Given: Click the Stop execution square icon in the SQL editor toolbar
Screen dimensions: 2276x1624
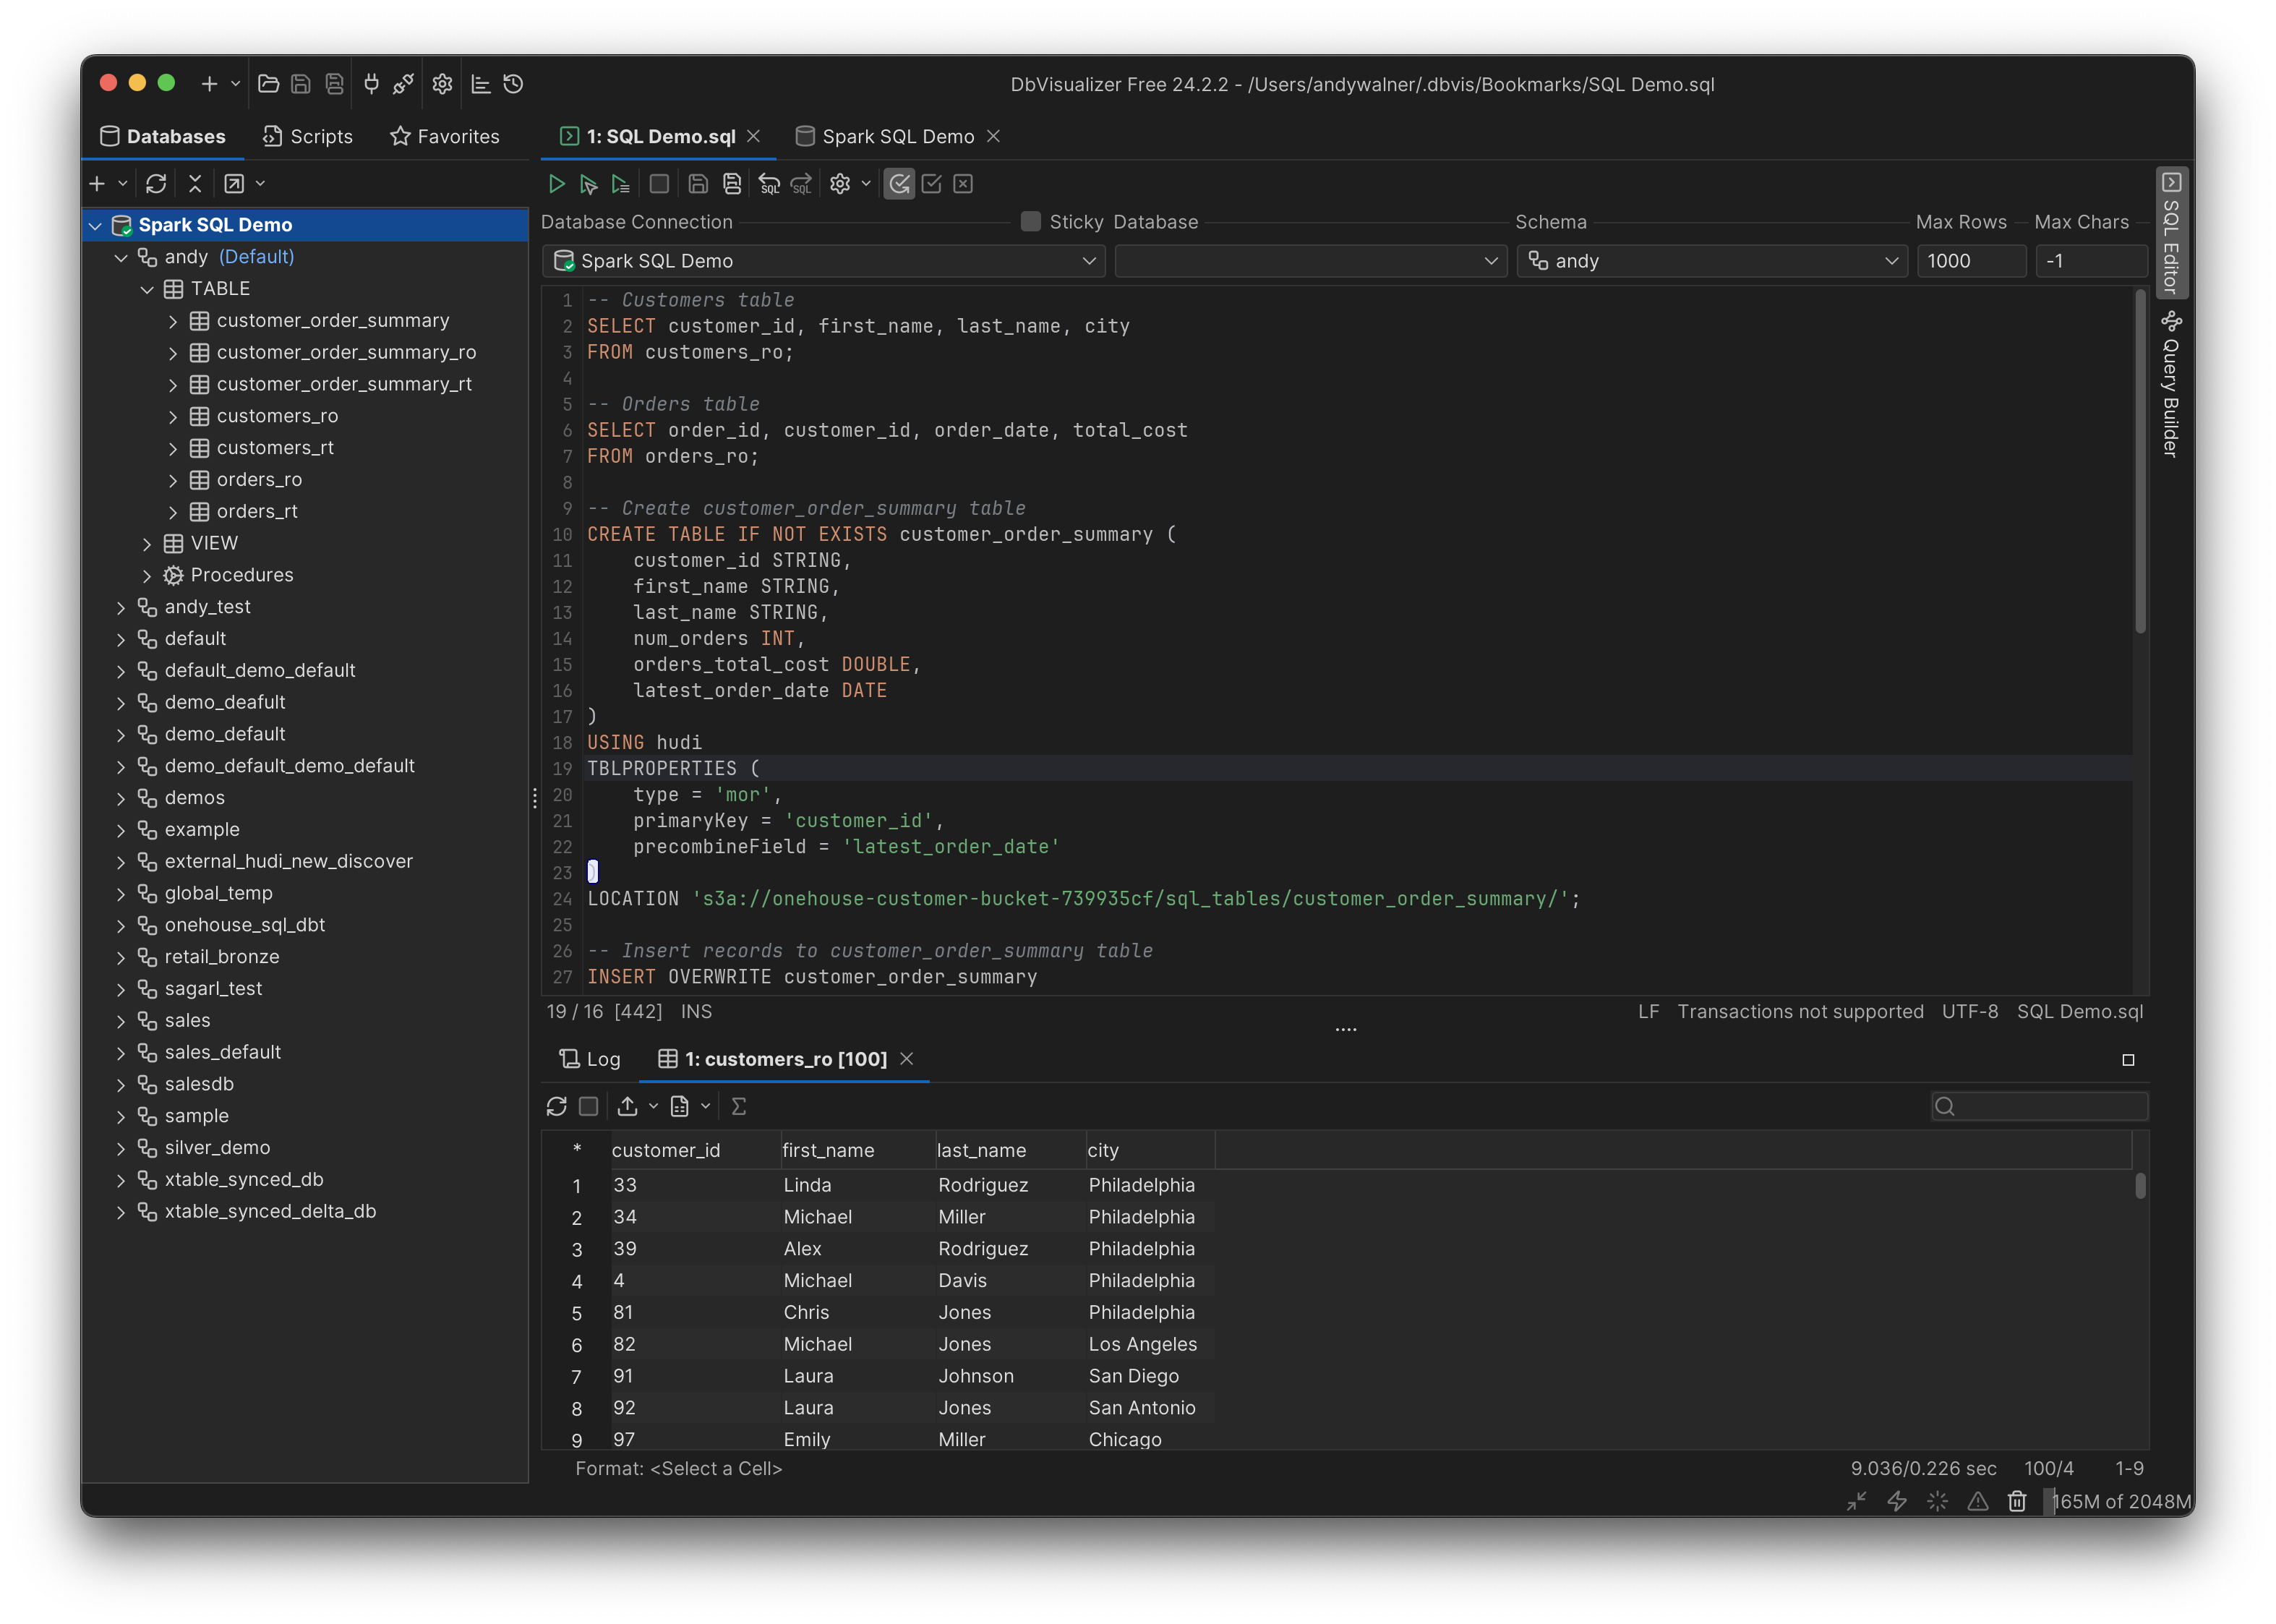Looking at the screenshot, I should pyautogui.click(x=659, y=184).
